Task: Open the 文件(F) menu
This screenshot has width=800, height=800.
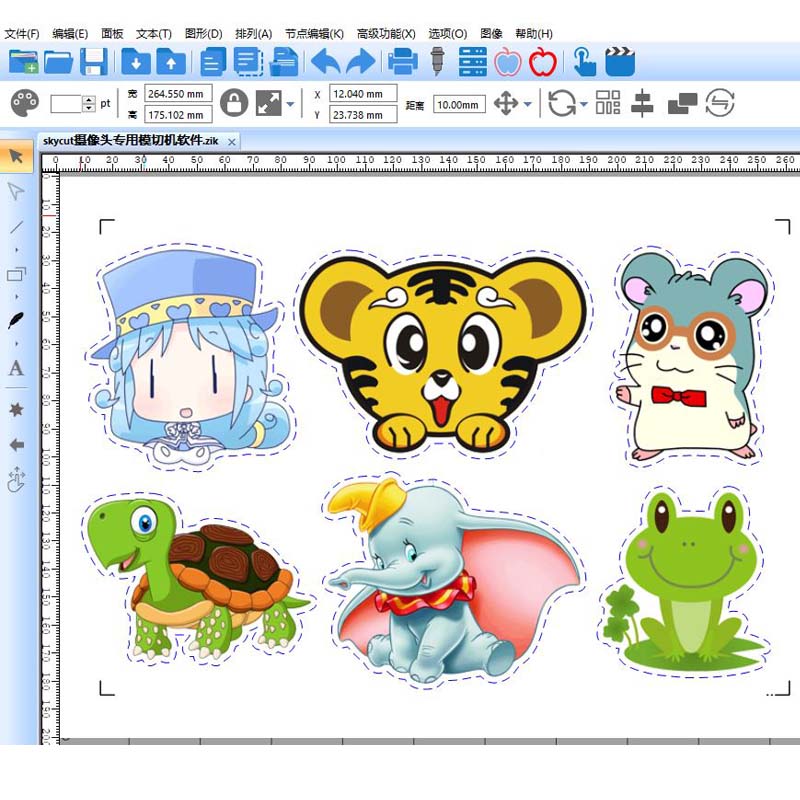Action: (x=22, y=34)
